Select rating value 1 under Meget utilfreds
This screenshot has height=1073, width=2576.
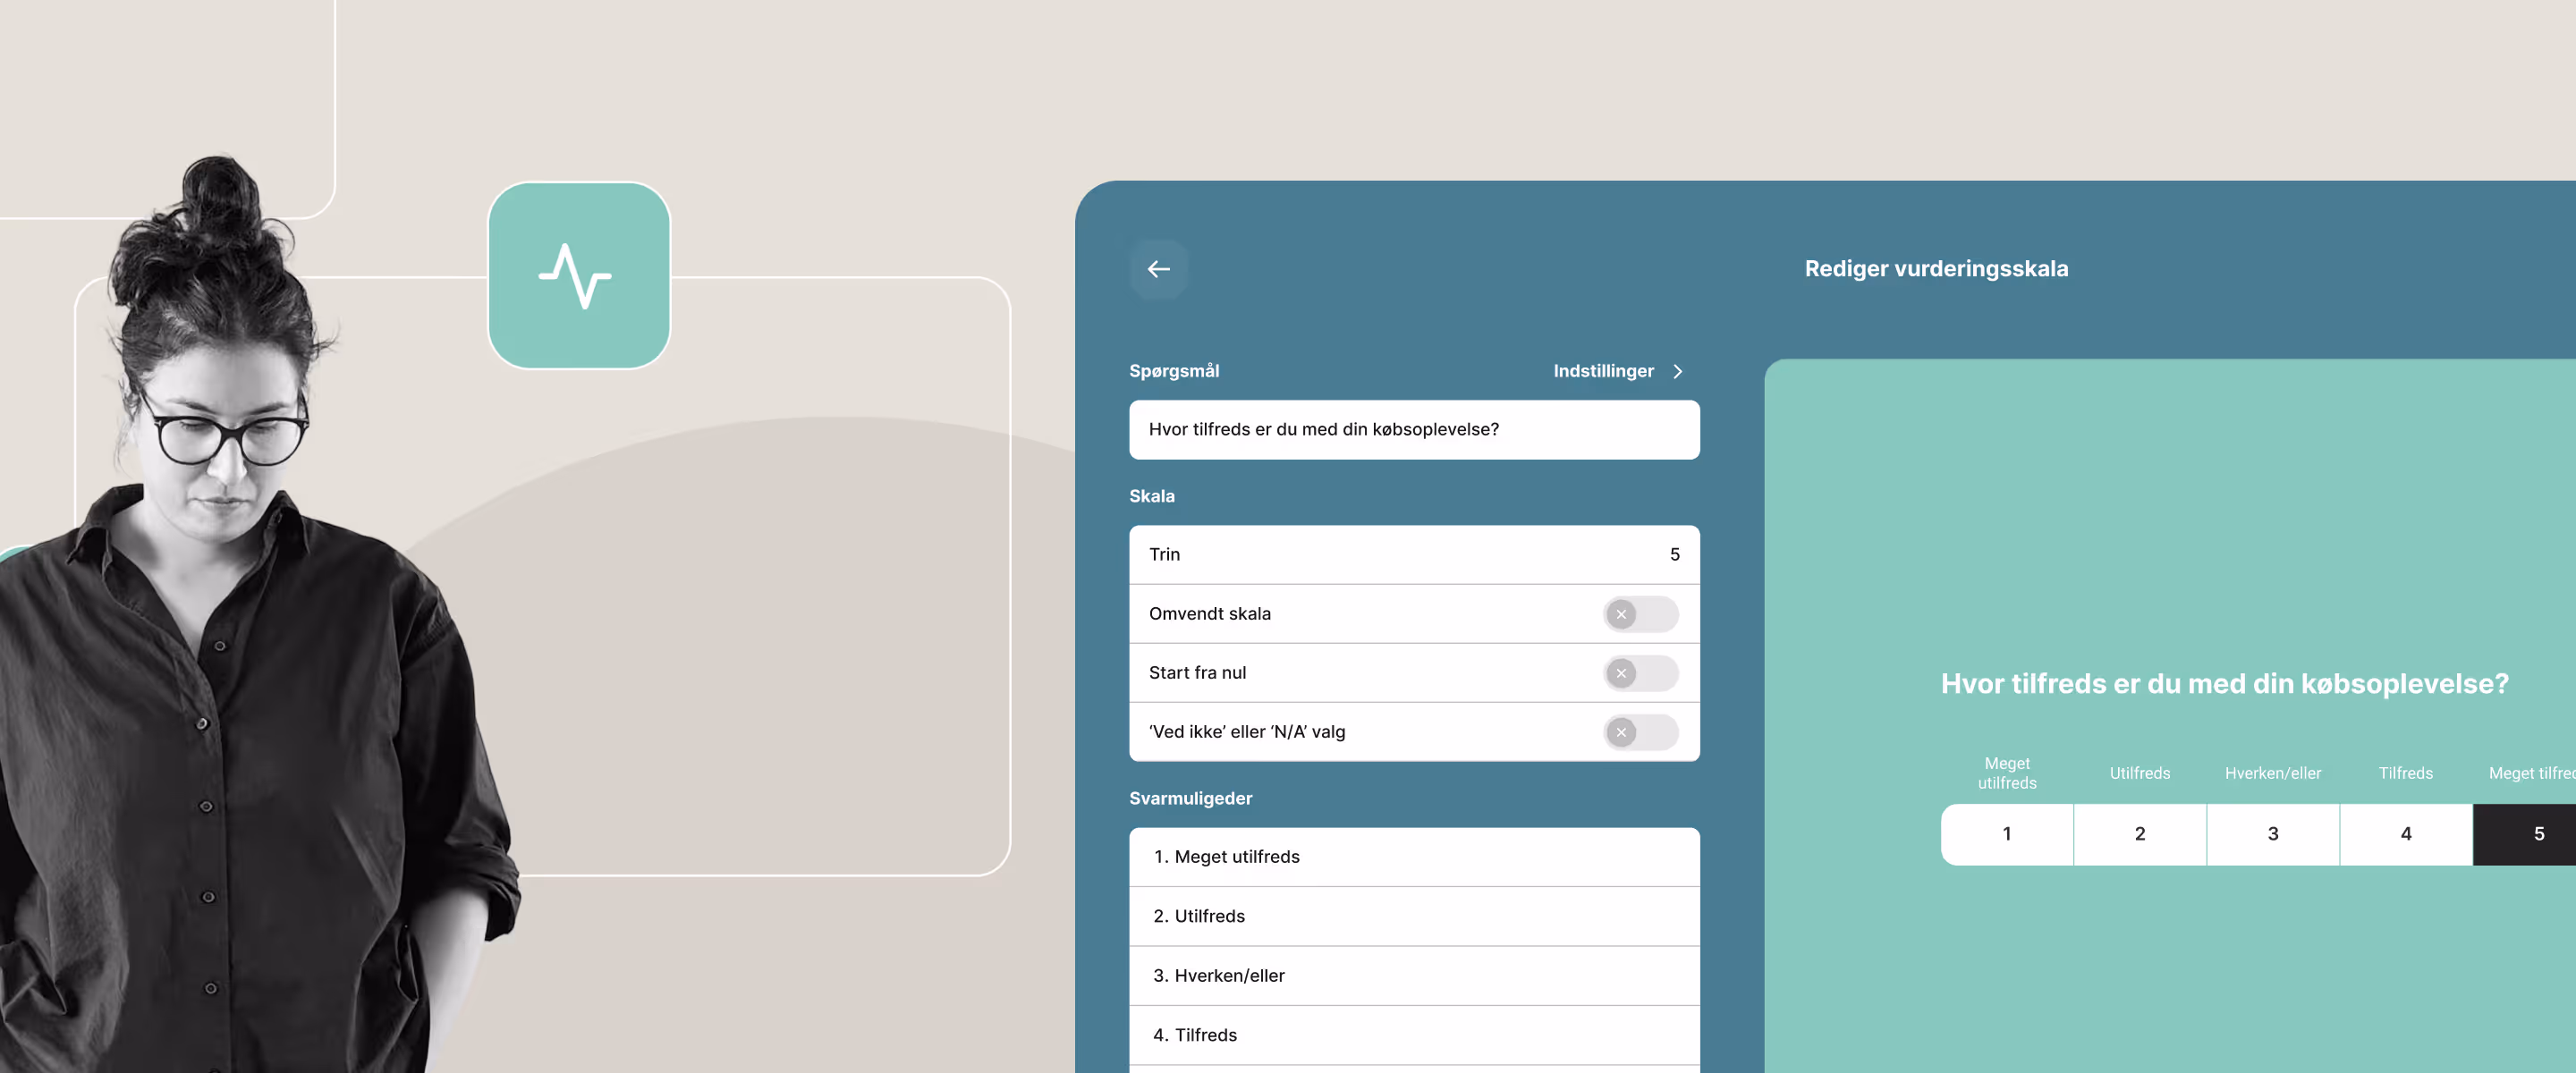pyautogui.click(x=2007, y=834)
